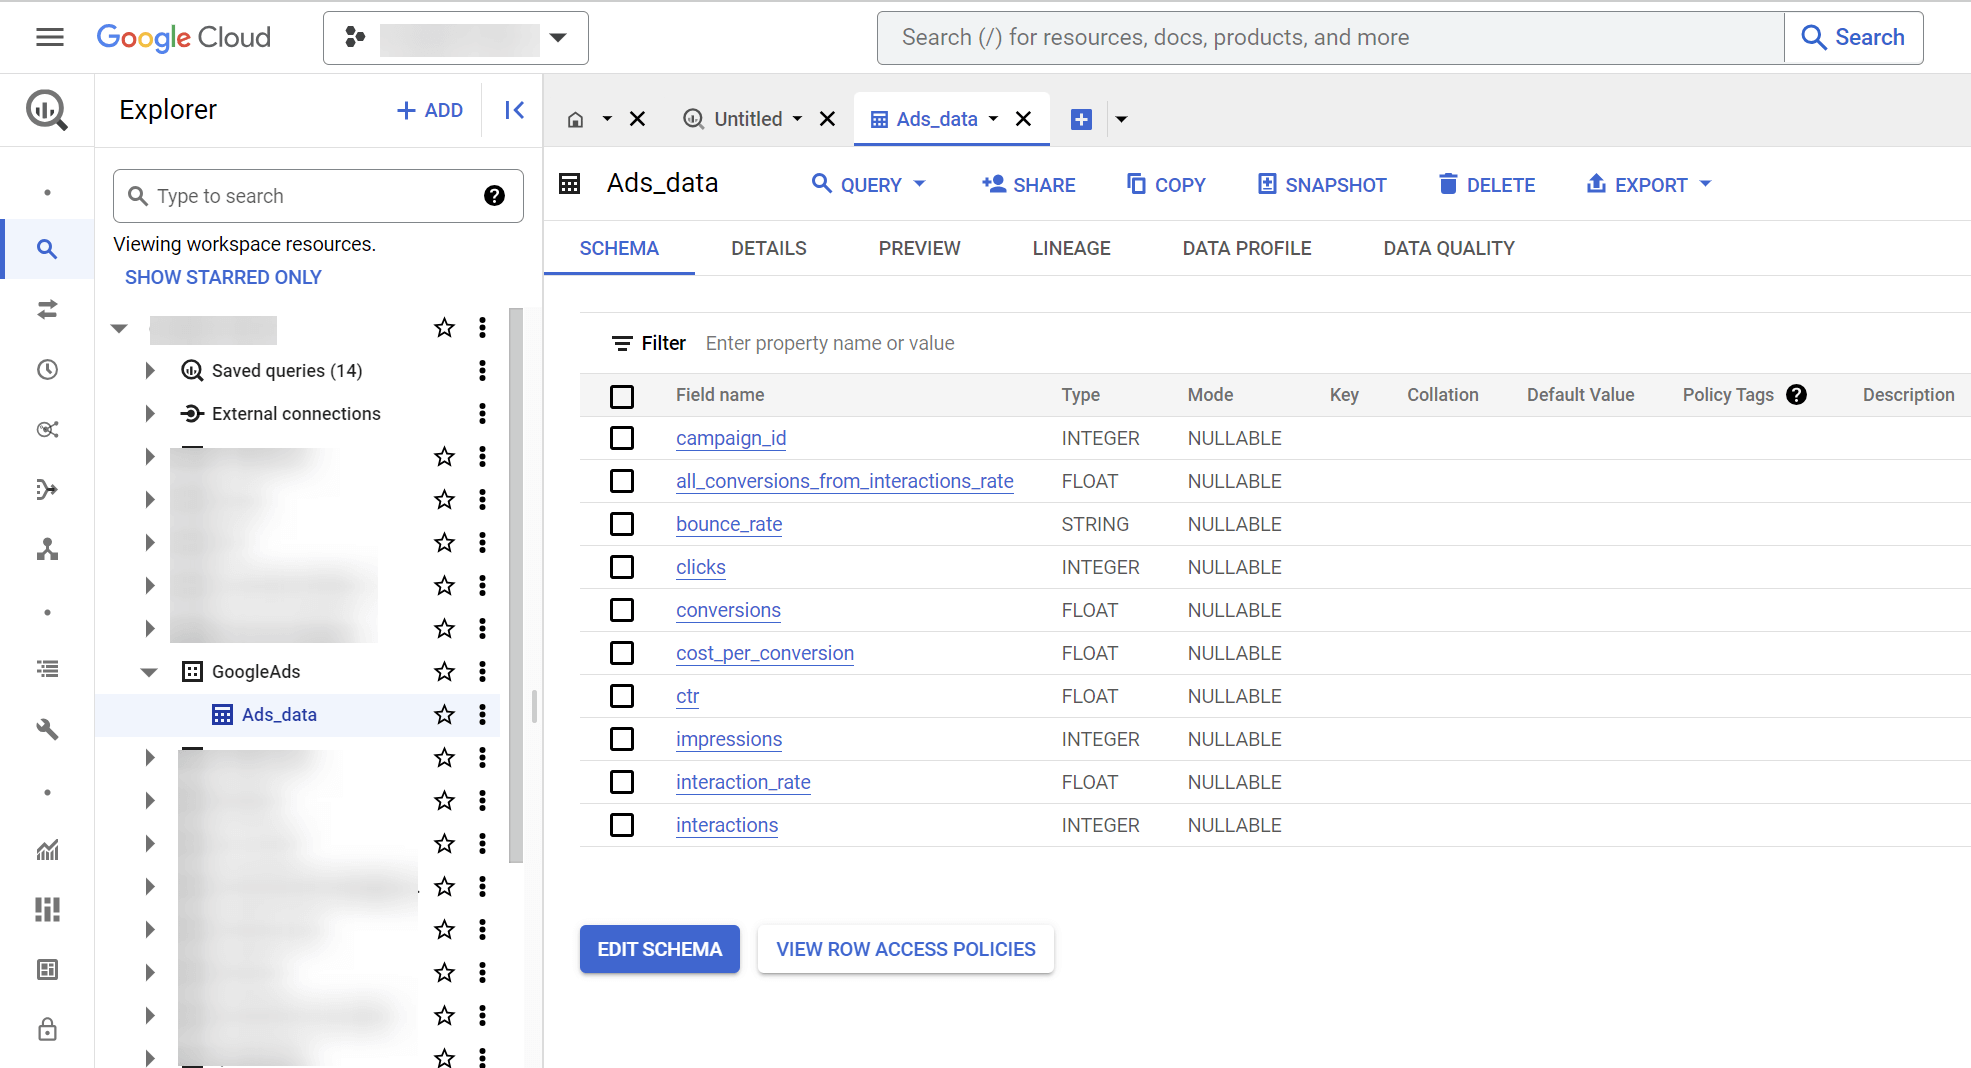Focus the Explorer 'Type to search' field
Viewport: 1971px width, 1068px height.
[318, 196]
